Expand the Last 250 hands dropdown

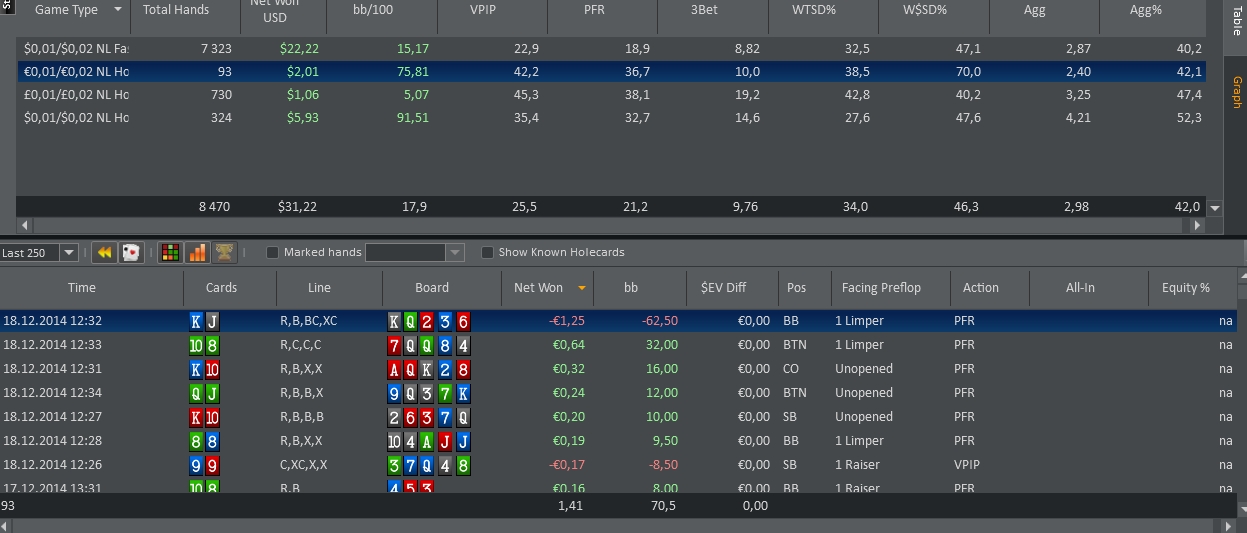click(69, 253)
